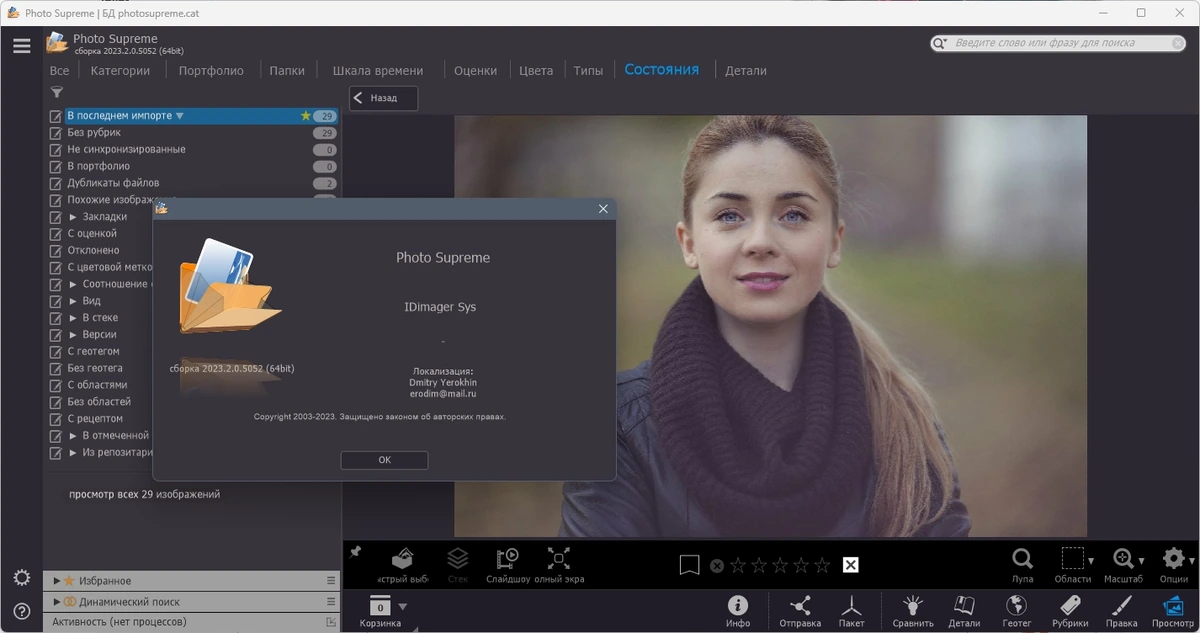
Task: Select the Правка edit brush icon
Action: [x=1121, y=611]
